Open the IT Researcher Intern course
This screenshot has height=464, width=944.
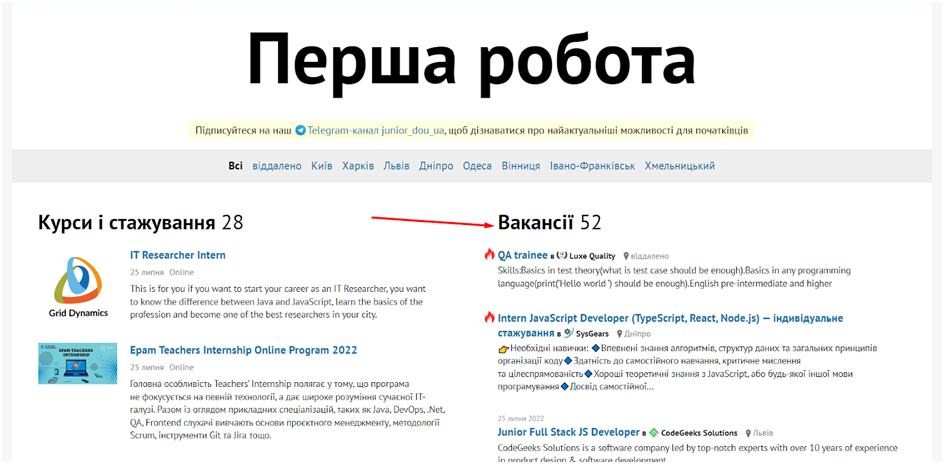pyautogui.click(x=178, y=255)
